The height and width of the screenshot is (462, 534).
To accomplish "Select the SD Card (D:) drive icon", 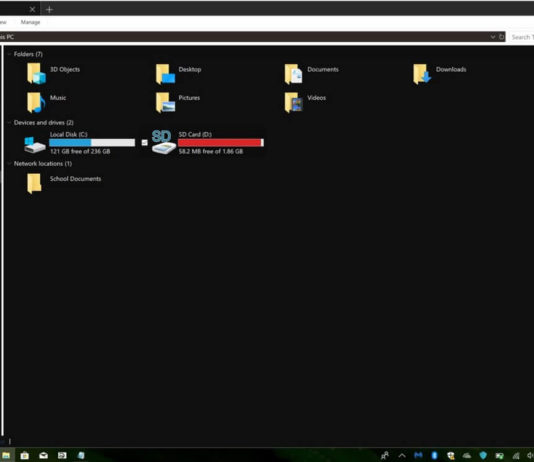I will pos(163,142).
